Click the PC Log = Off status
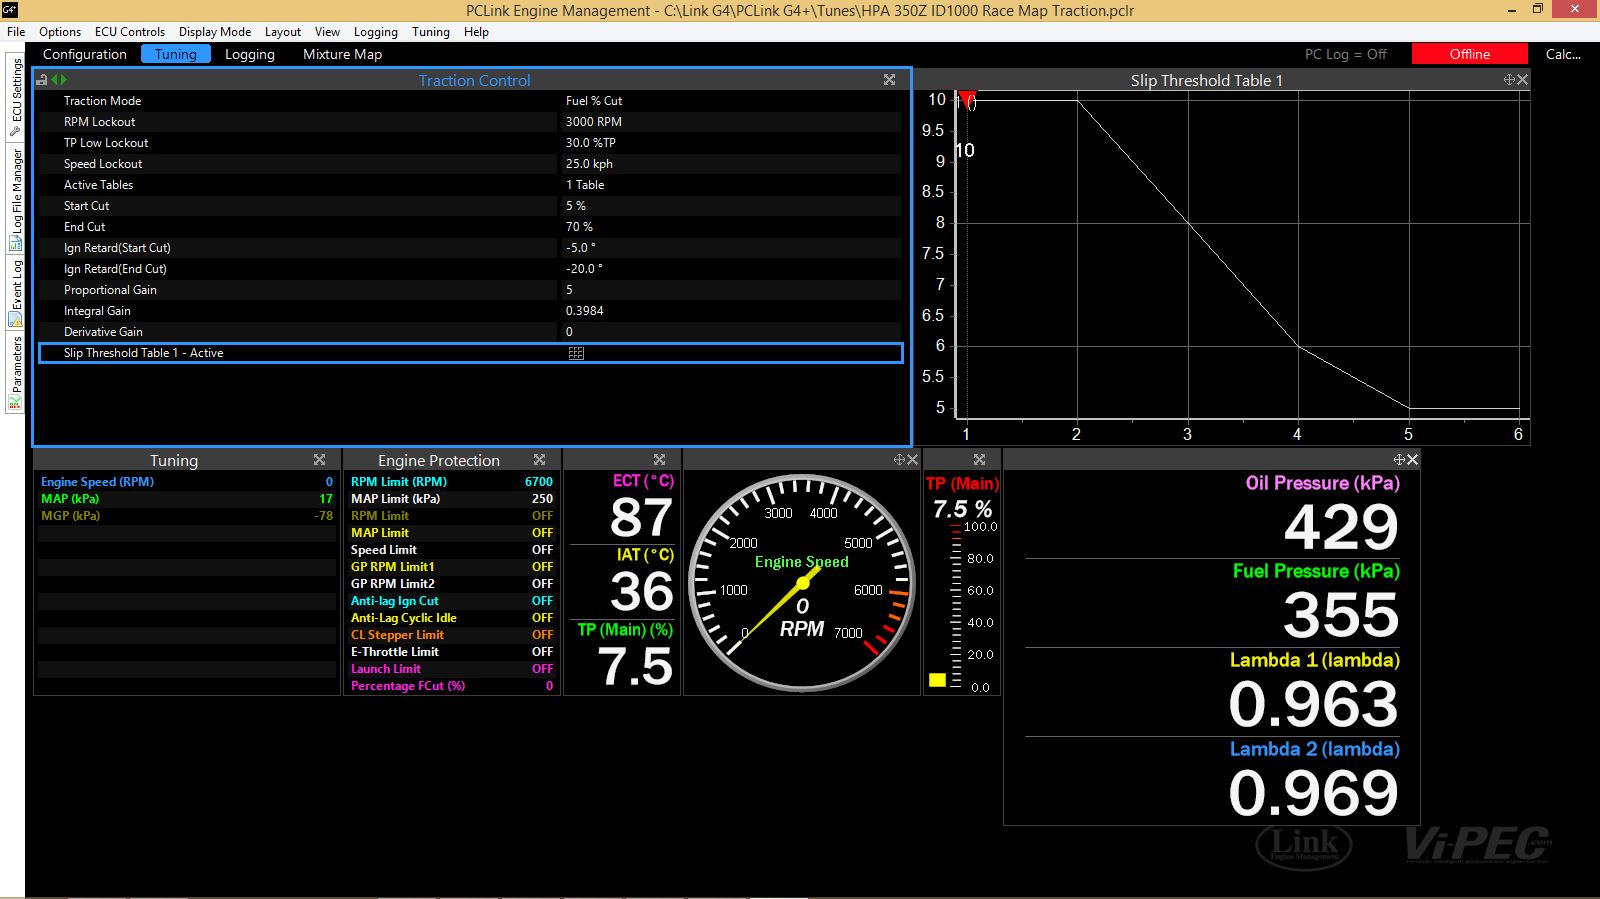1600x899 pixels. click(x=1345, y=54)
